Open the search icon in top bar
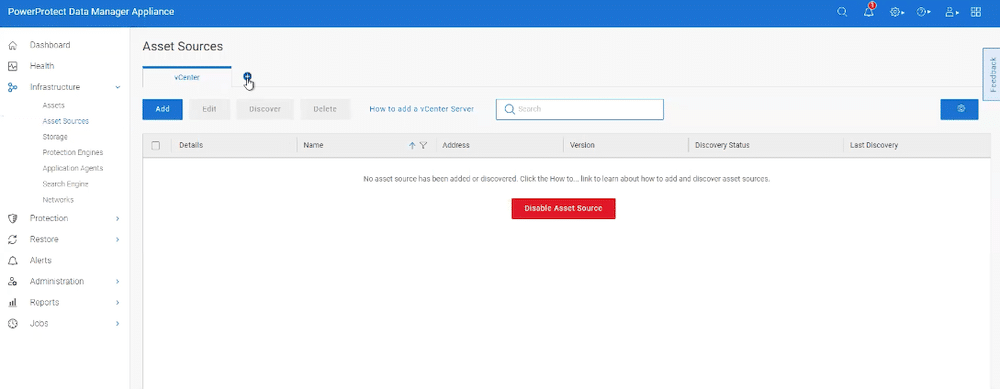The image size is (1000, 389). pos(842,12)
